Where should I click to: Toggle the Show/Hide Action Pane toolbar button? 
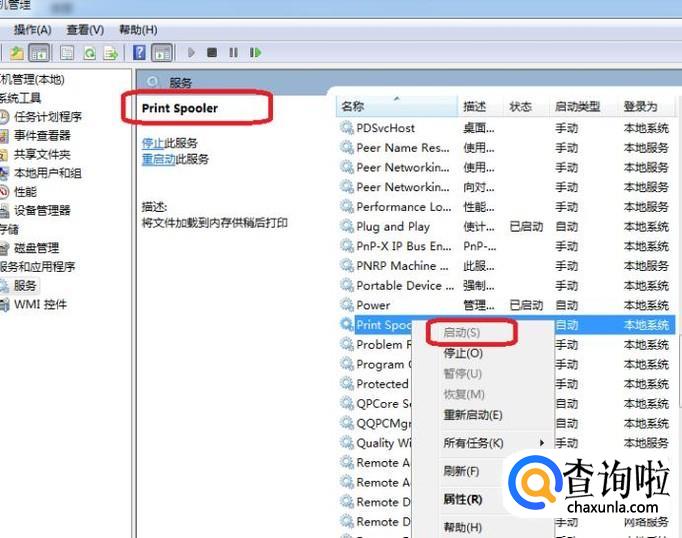[x=162, y=52]
